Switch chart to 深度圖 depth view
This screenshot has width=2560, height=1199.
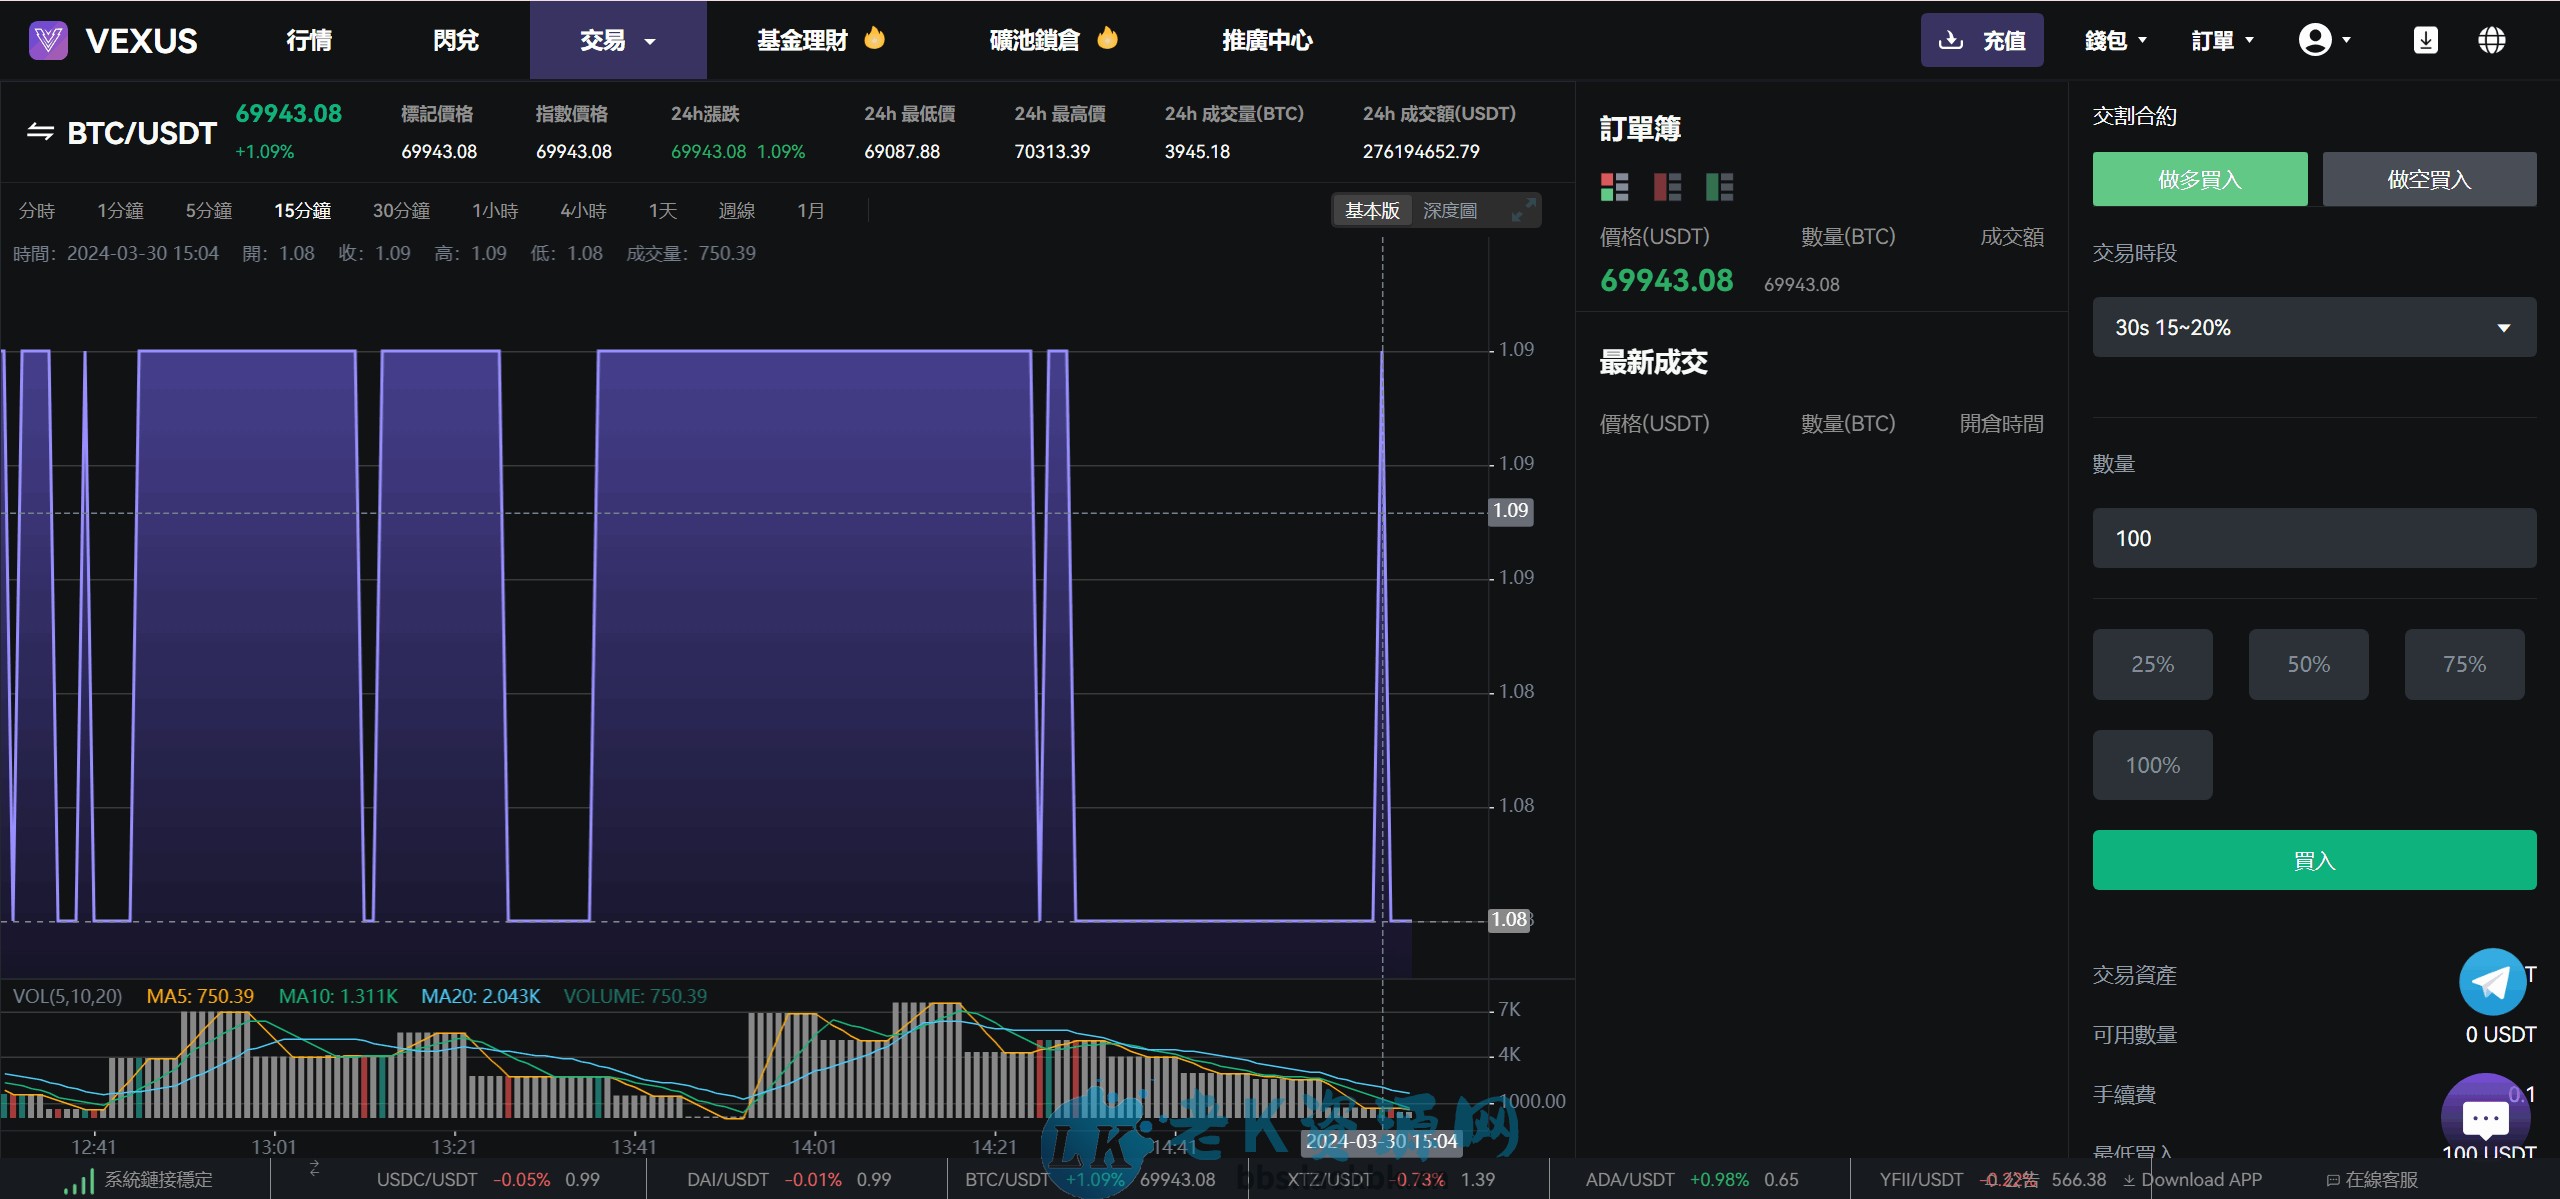(x=1449, y=210)
